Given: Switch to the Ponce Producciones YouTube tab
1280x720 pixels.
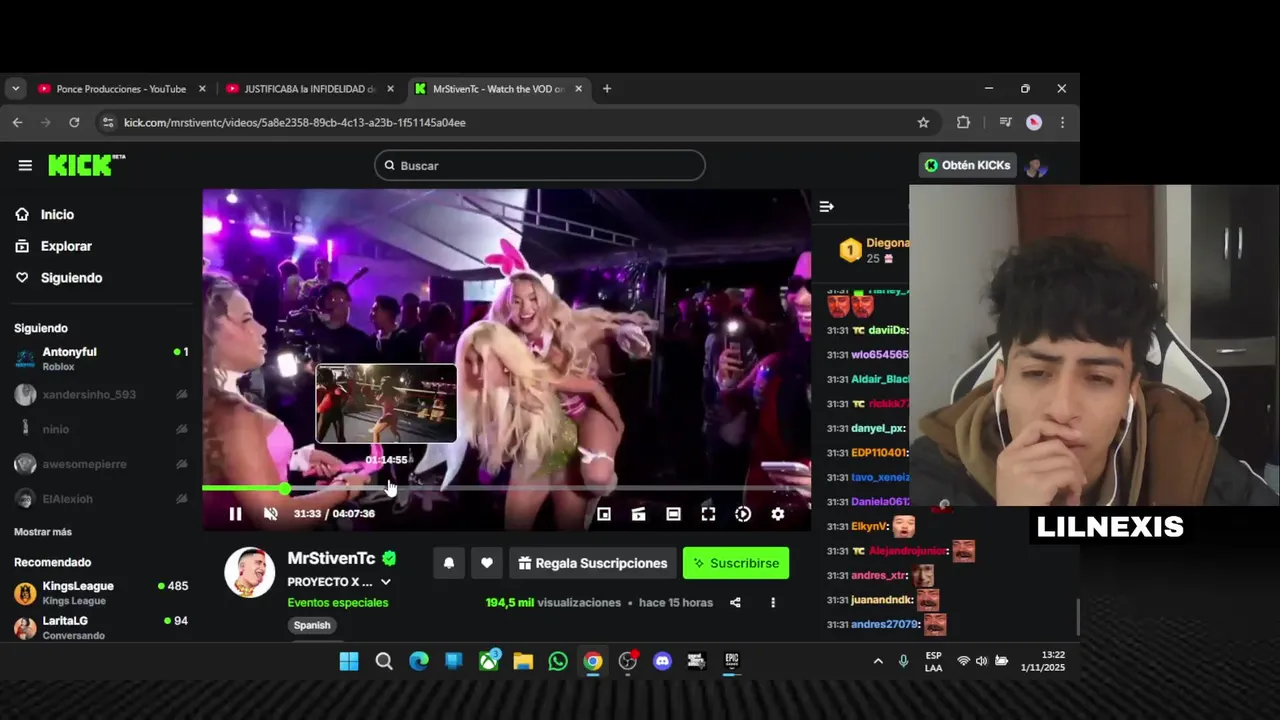Looking at the screenshot, I should [x=120, y=89].
